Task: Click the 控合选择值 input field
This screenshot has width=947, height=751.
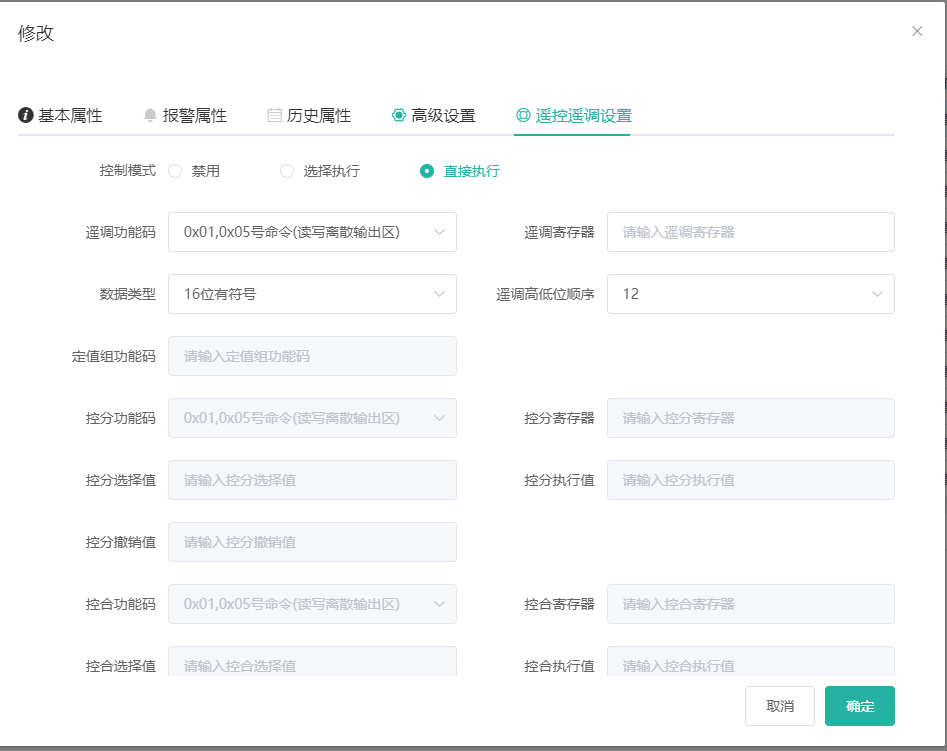Action: [312, 662]
